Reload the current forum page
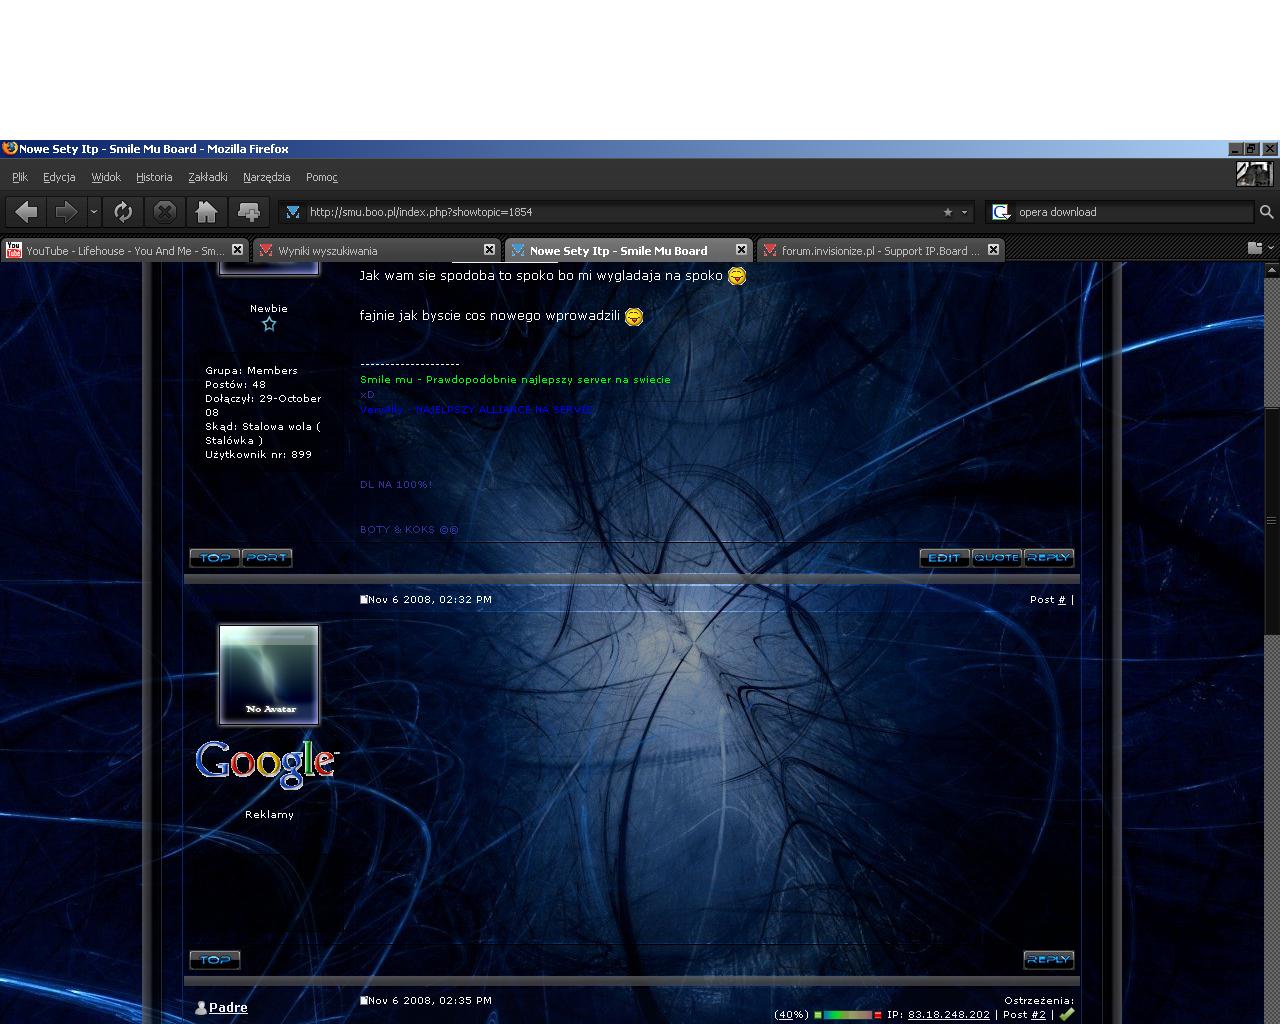Viewport: 1280px width, 1024px height. (x=123, y=212)
